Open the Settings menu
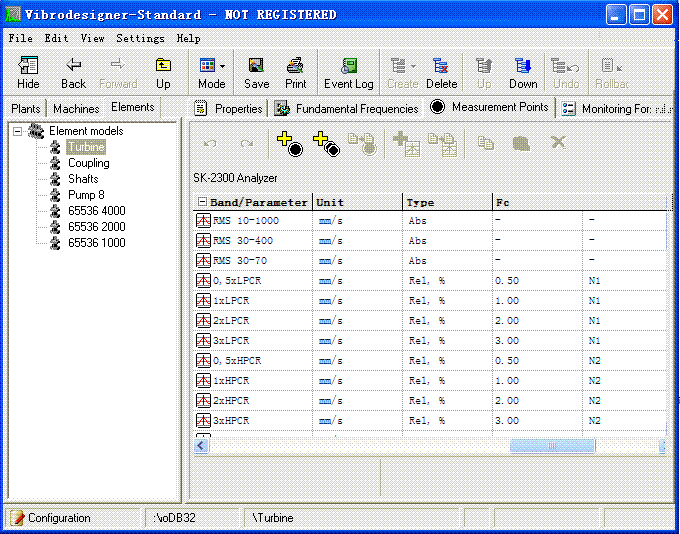 coord(141,38)
